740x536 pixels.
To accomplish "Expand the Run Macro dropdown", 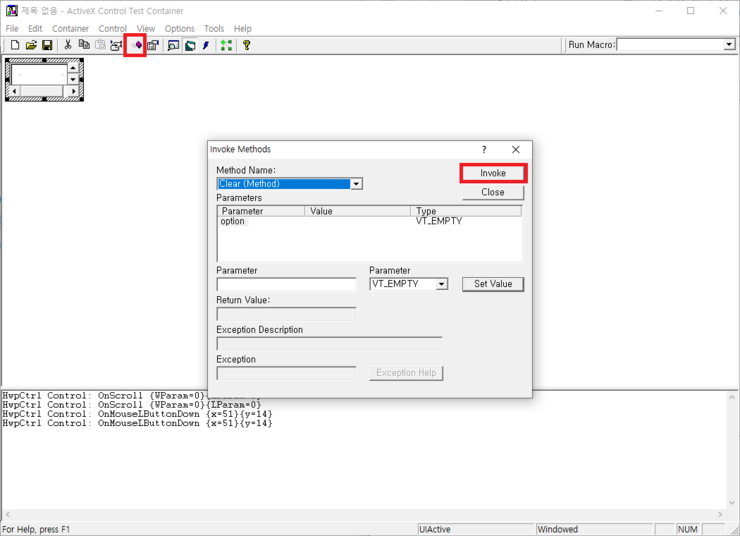I will (x=729, y=45).
